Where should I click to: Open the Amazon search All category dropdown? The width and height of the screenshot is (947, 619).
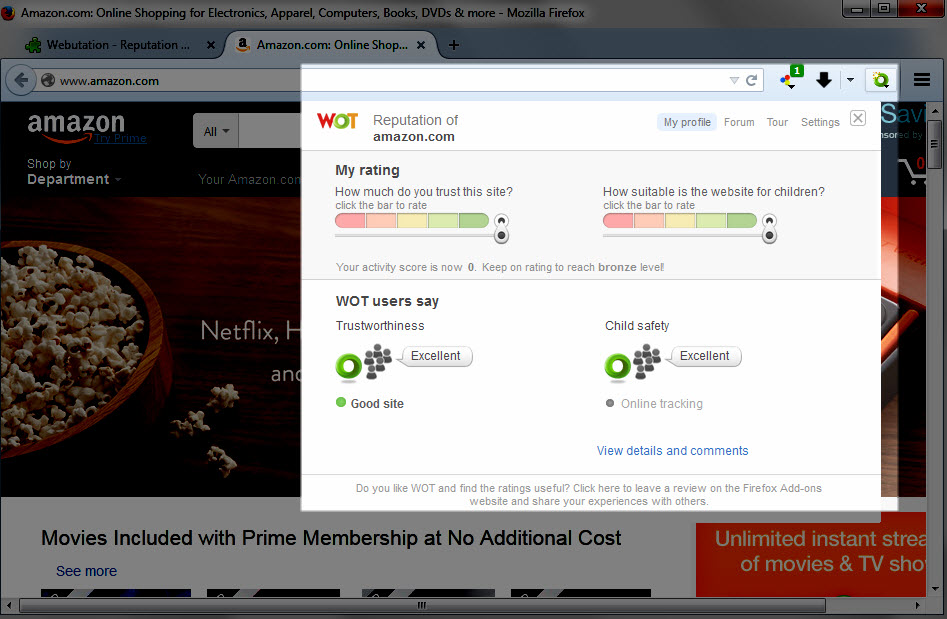(x=216, y=131)
